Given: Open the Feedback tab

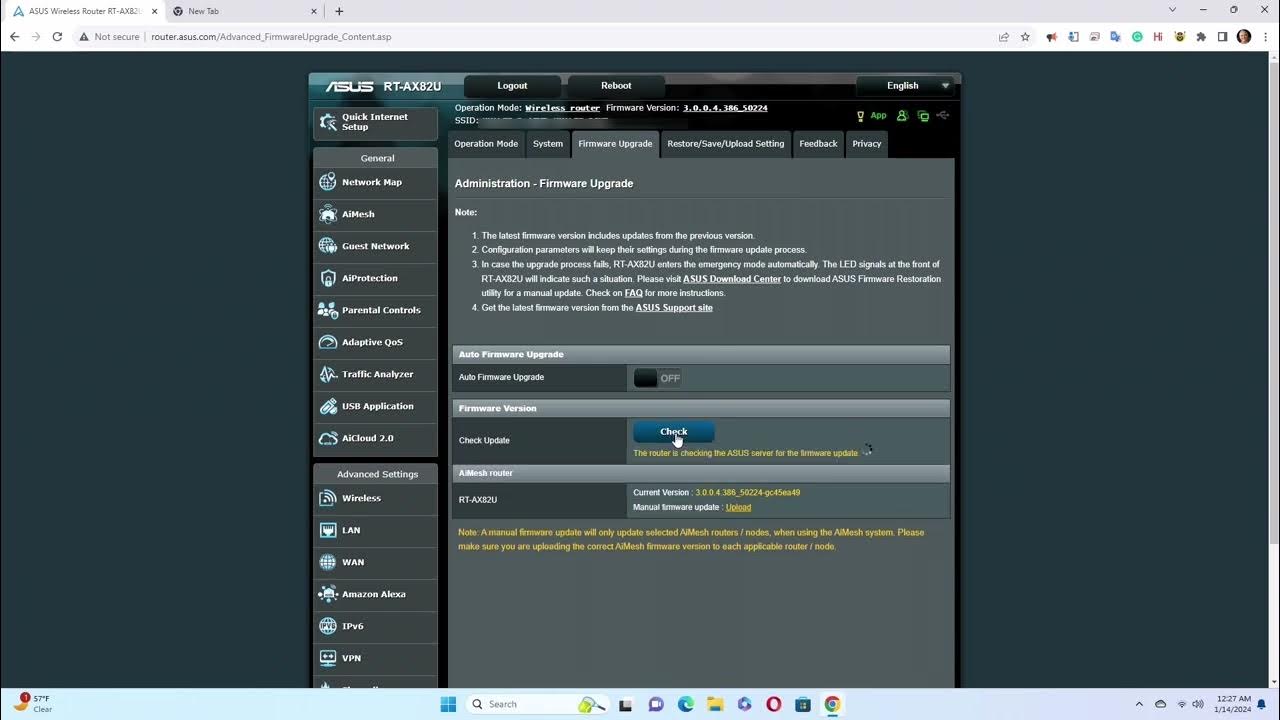Looking at the screenshot, I should [818, 144].
